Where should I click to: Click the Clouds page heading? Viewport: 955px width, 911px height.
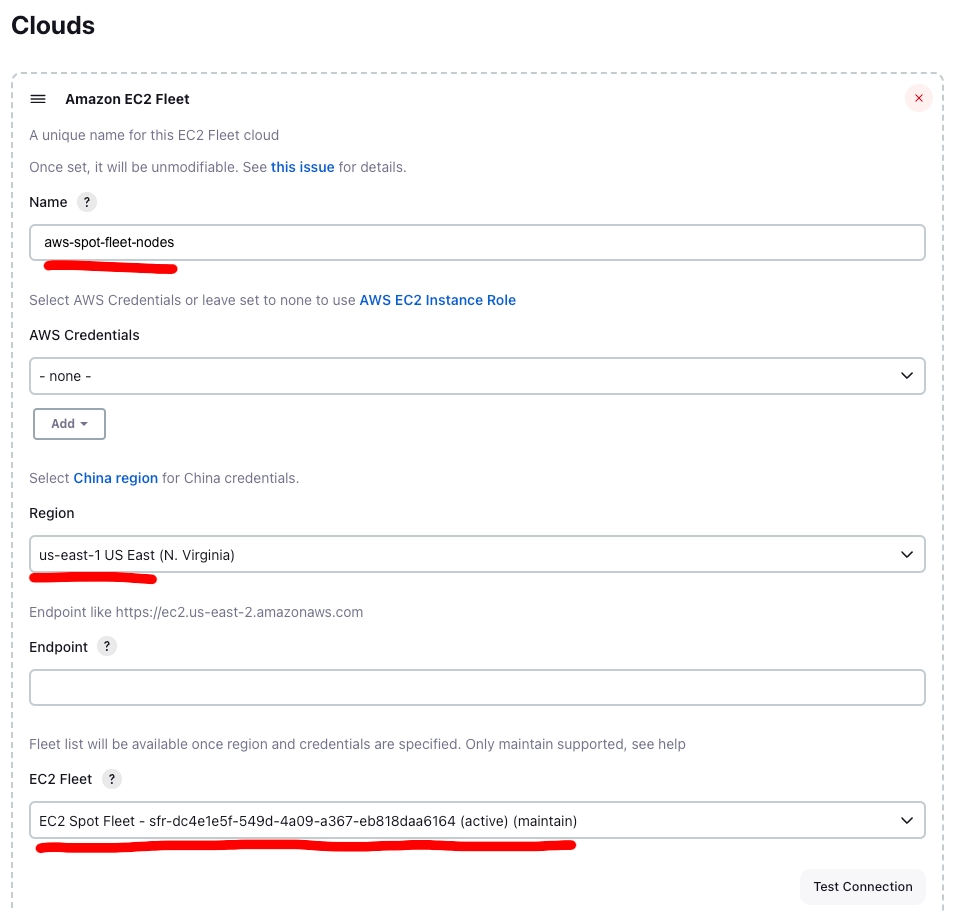[53, 26]
